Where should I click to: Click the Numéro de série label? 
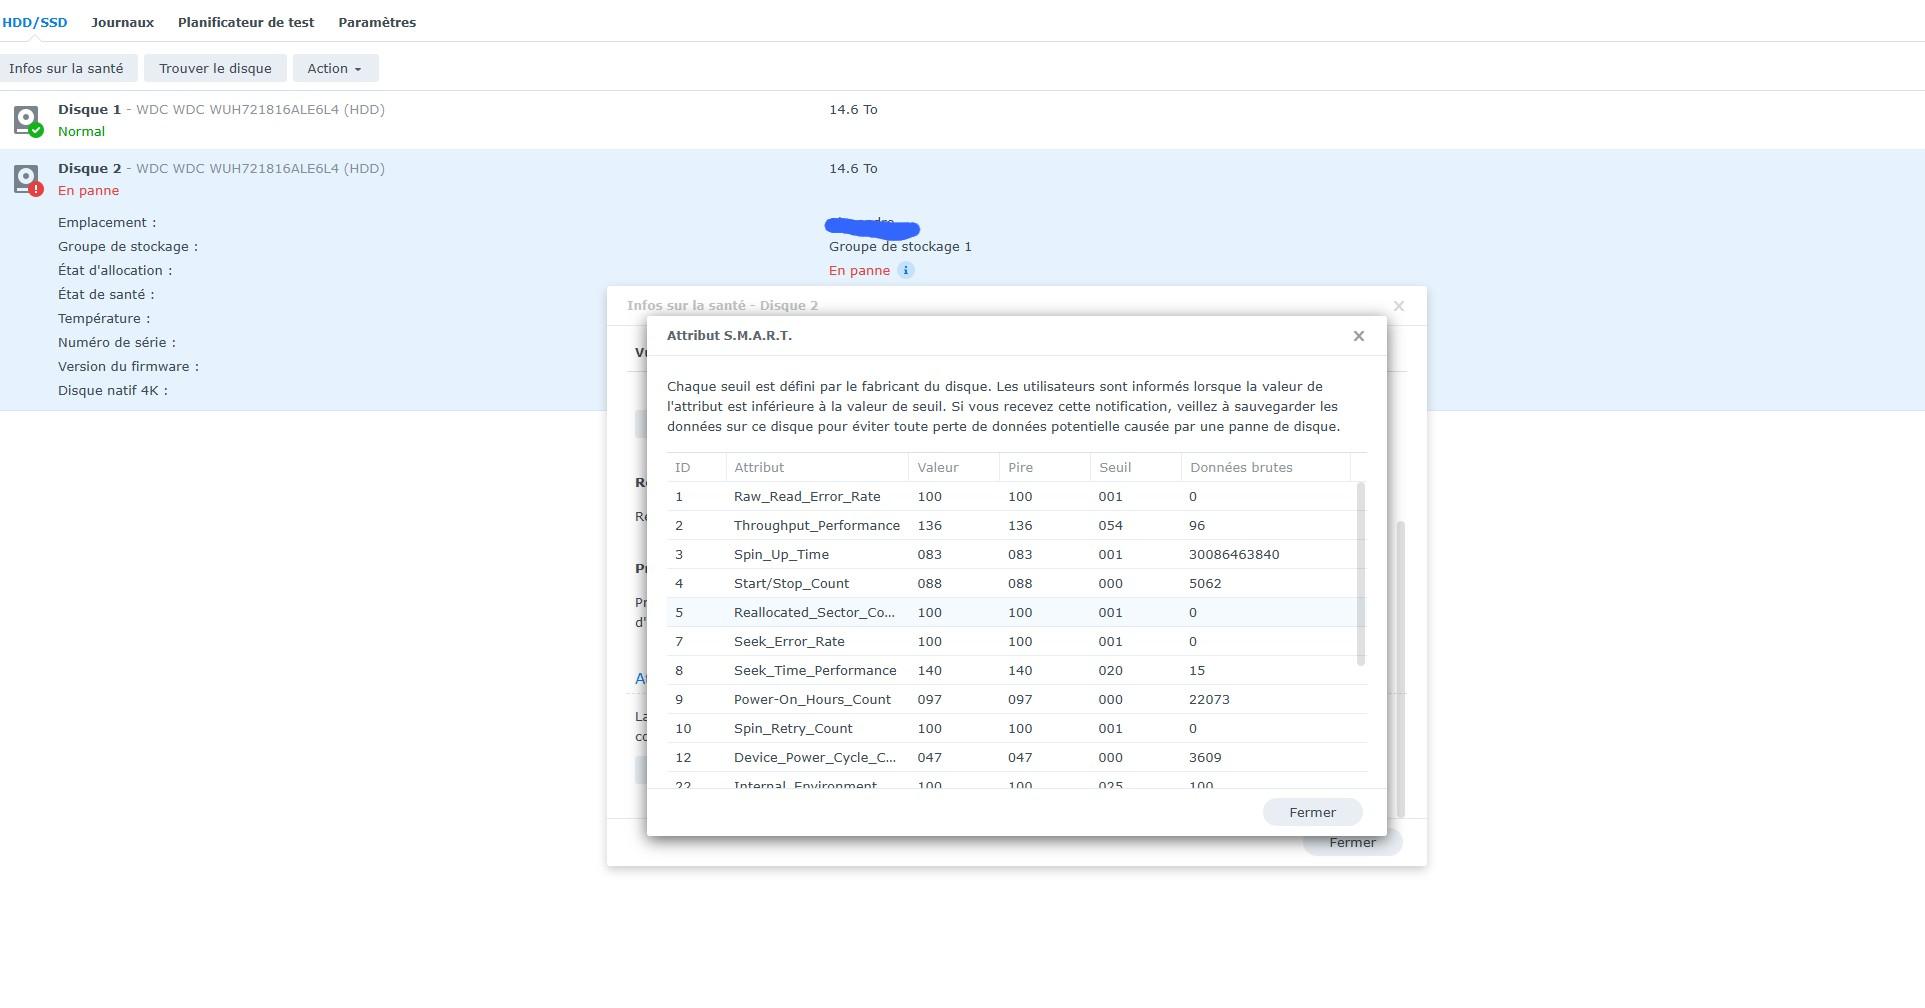tap(117, 342)
